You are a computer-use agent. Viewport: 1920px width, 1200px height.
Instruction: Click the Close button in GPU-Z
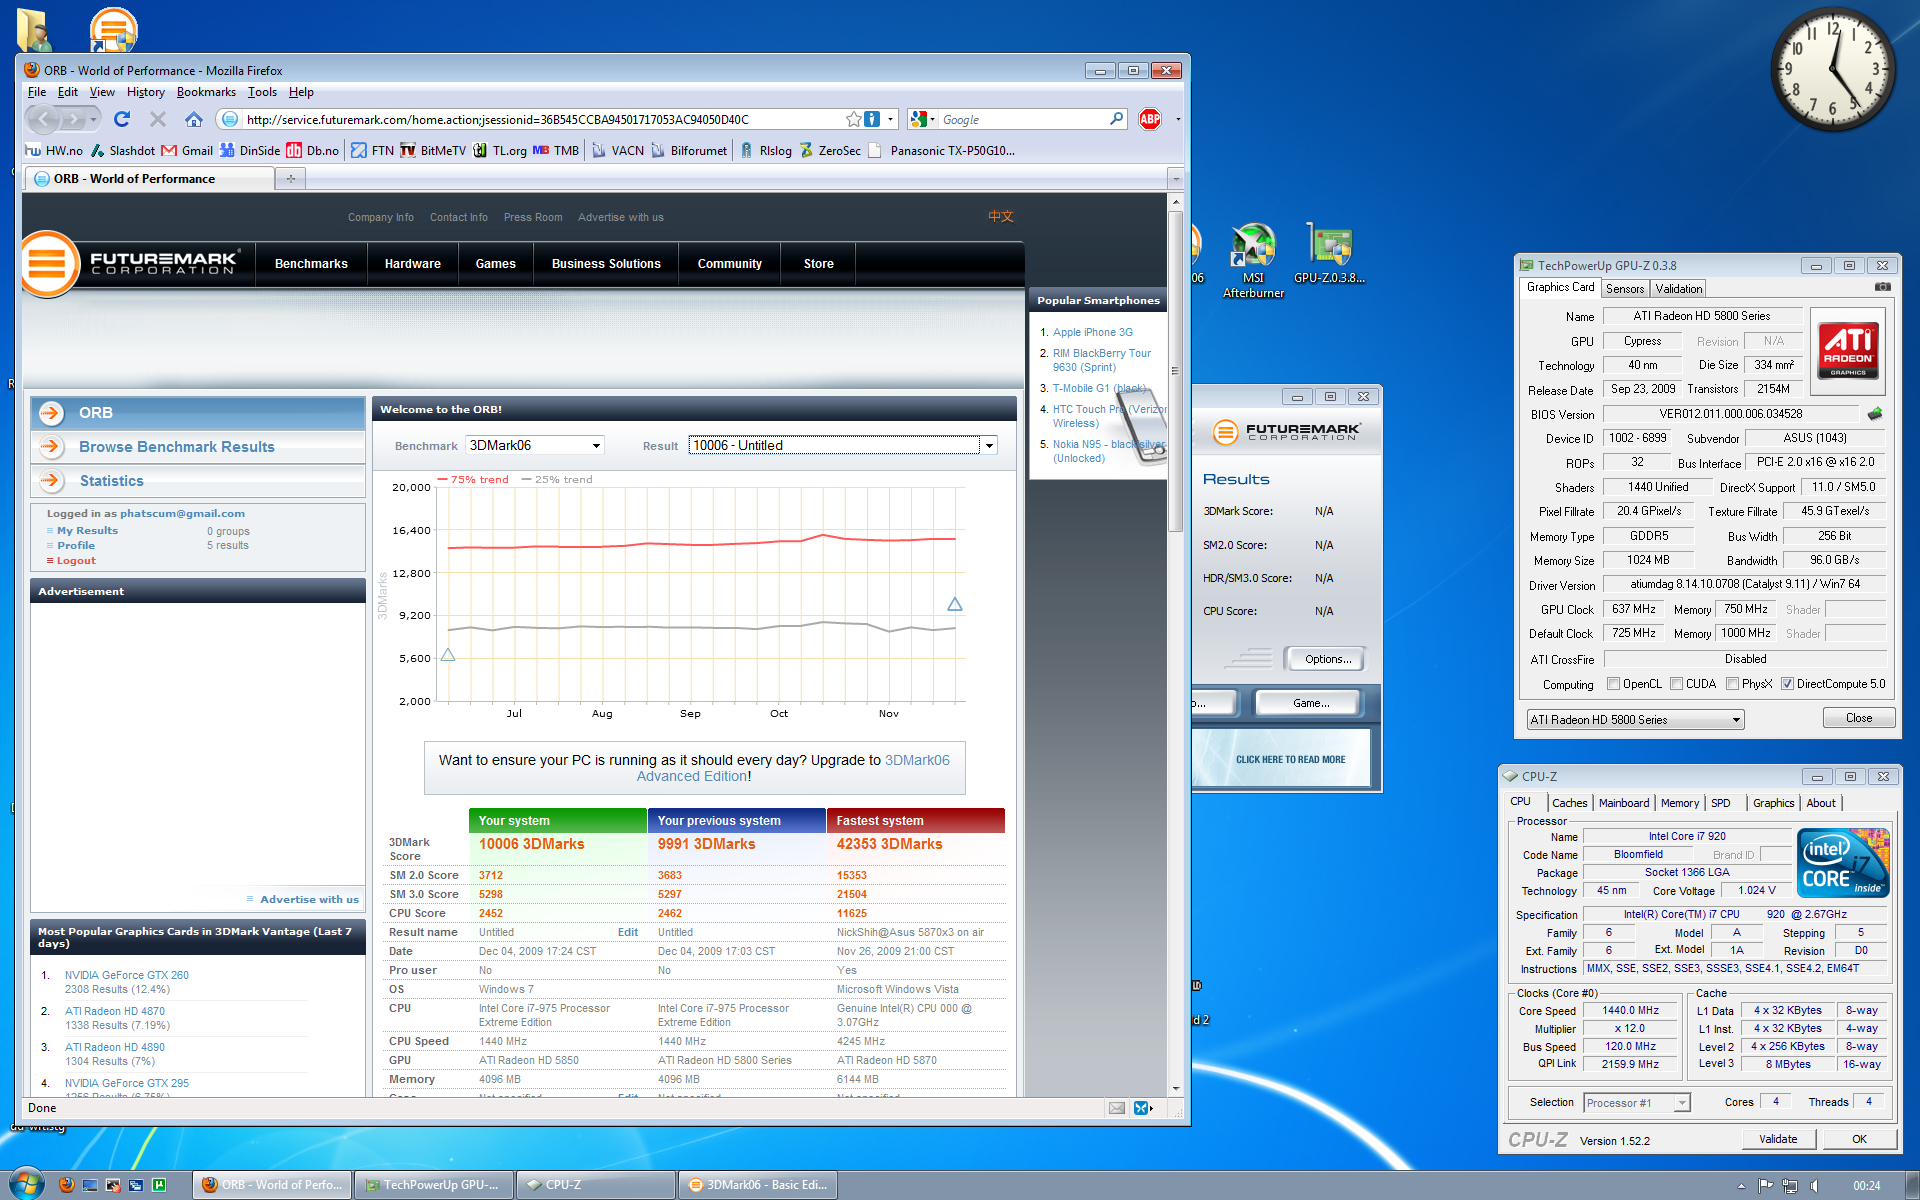click(1858, 718)
